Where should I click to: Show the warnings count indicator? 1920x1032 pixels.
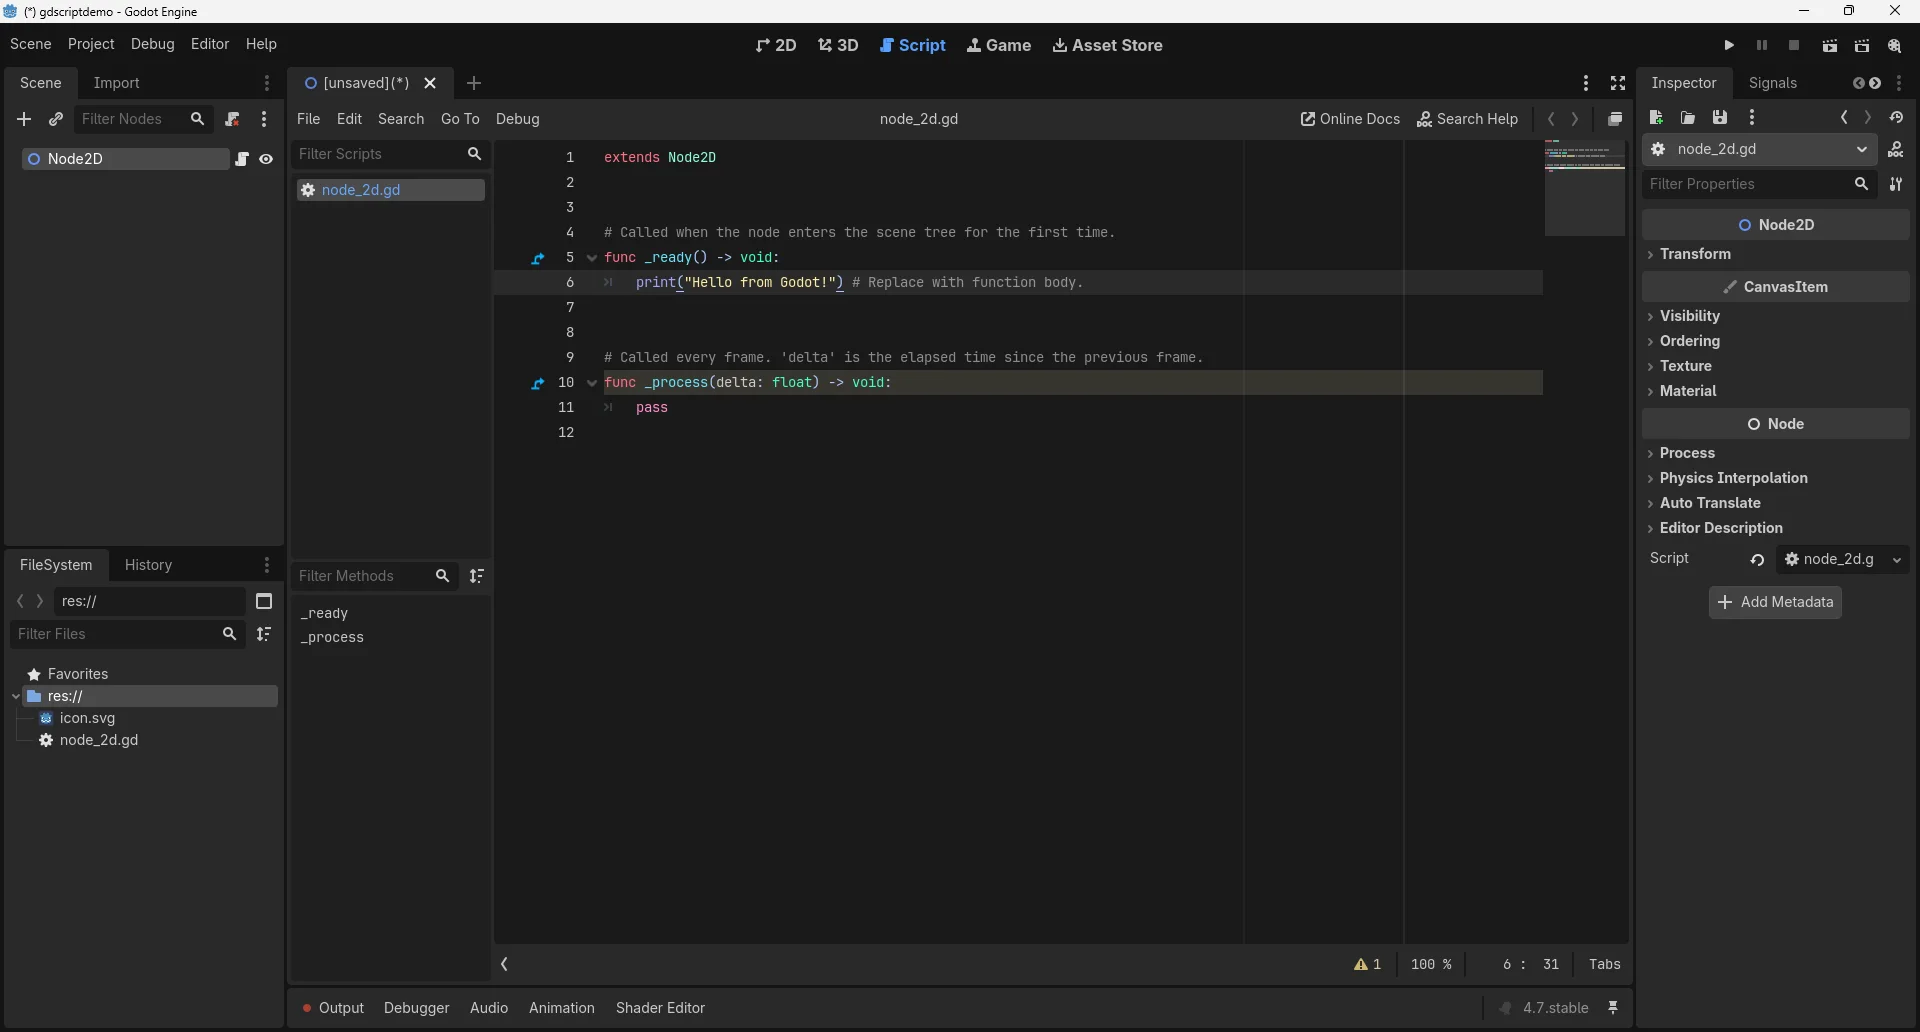1368,965
